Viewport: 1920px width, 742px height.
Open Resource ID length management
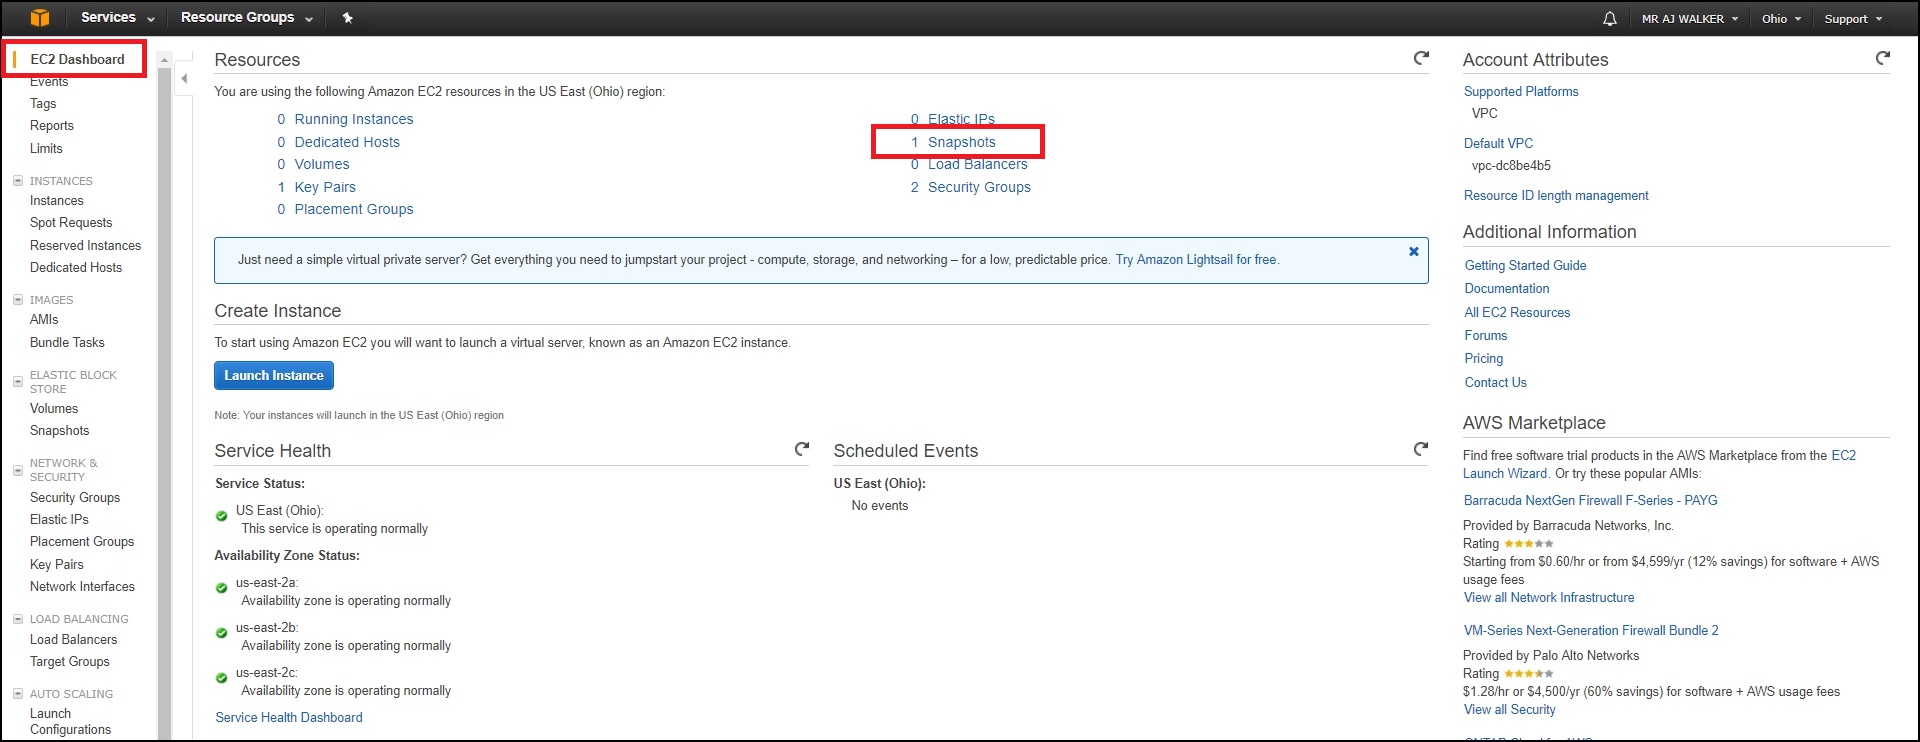[1556, 196]
